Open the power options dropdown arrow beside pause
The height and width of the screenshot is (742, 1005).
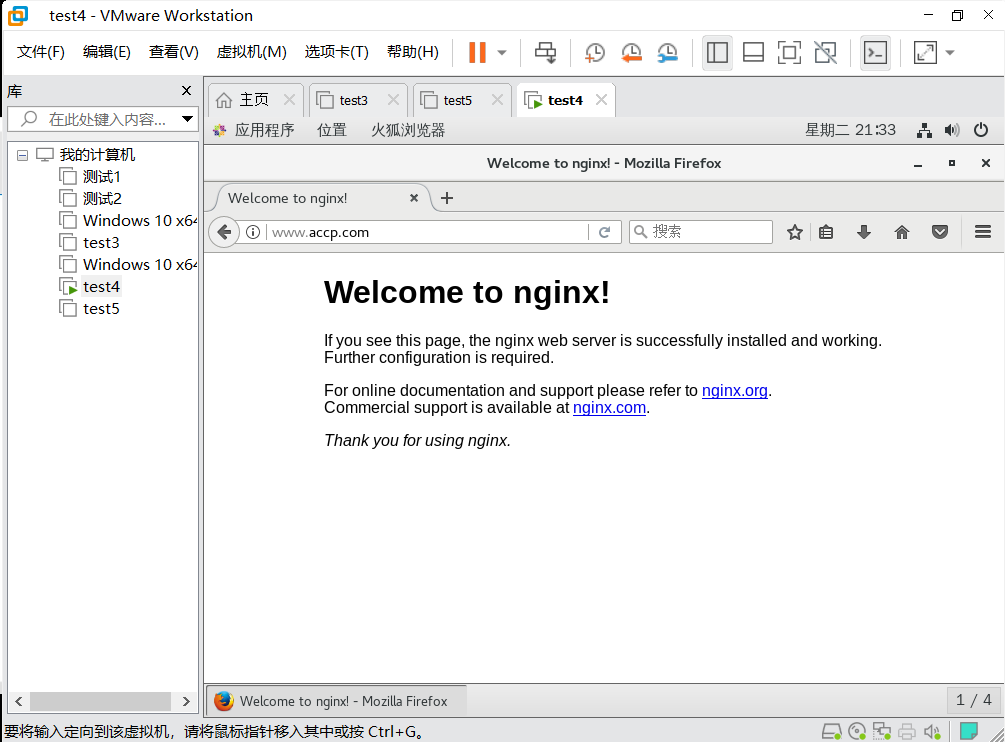pyautogui.click(x=502, y=53)
